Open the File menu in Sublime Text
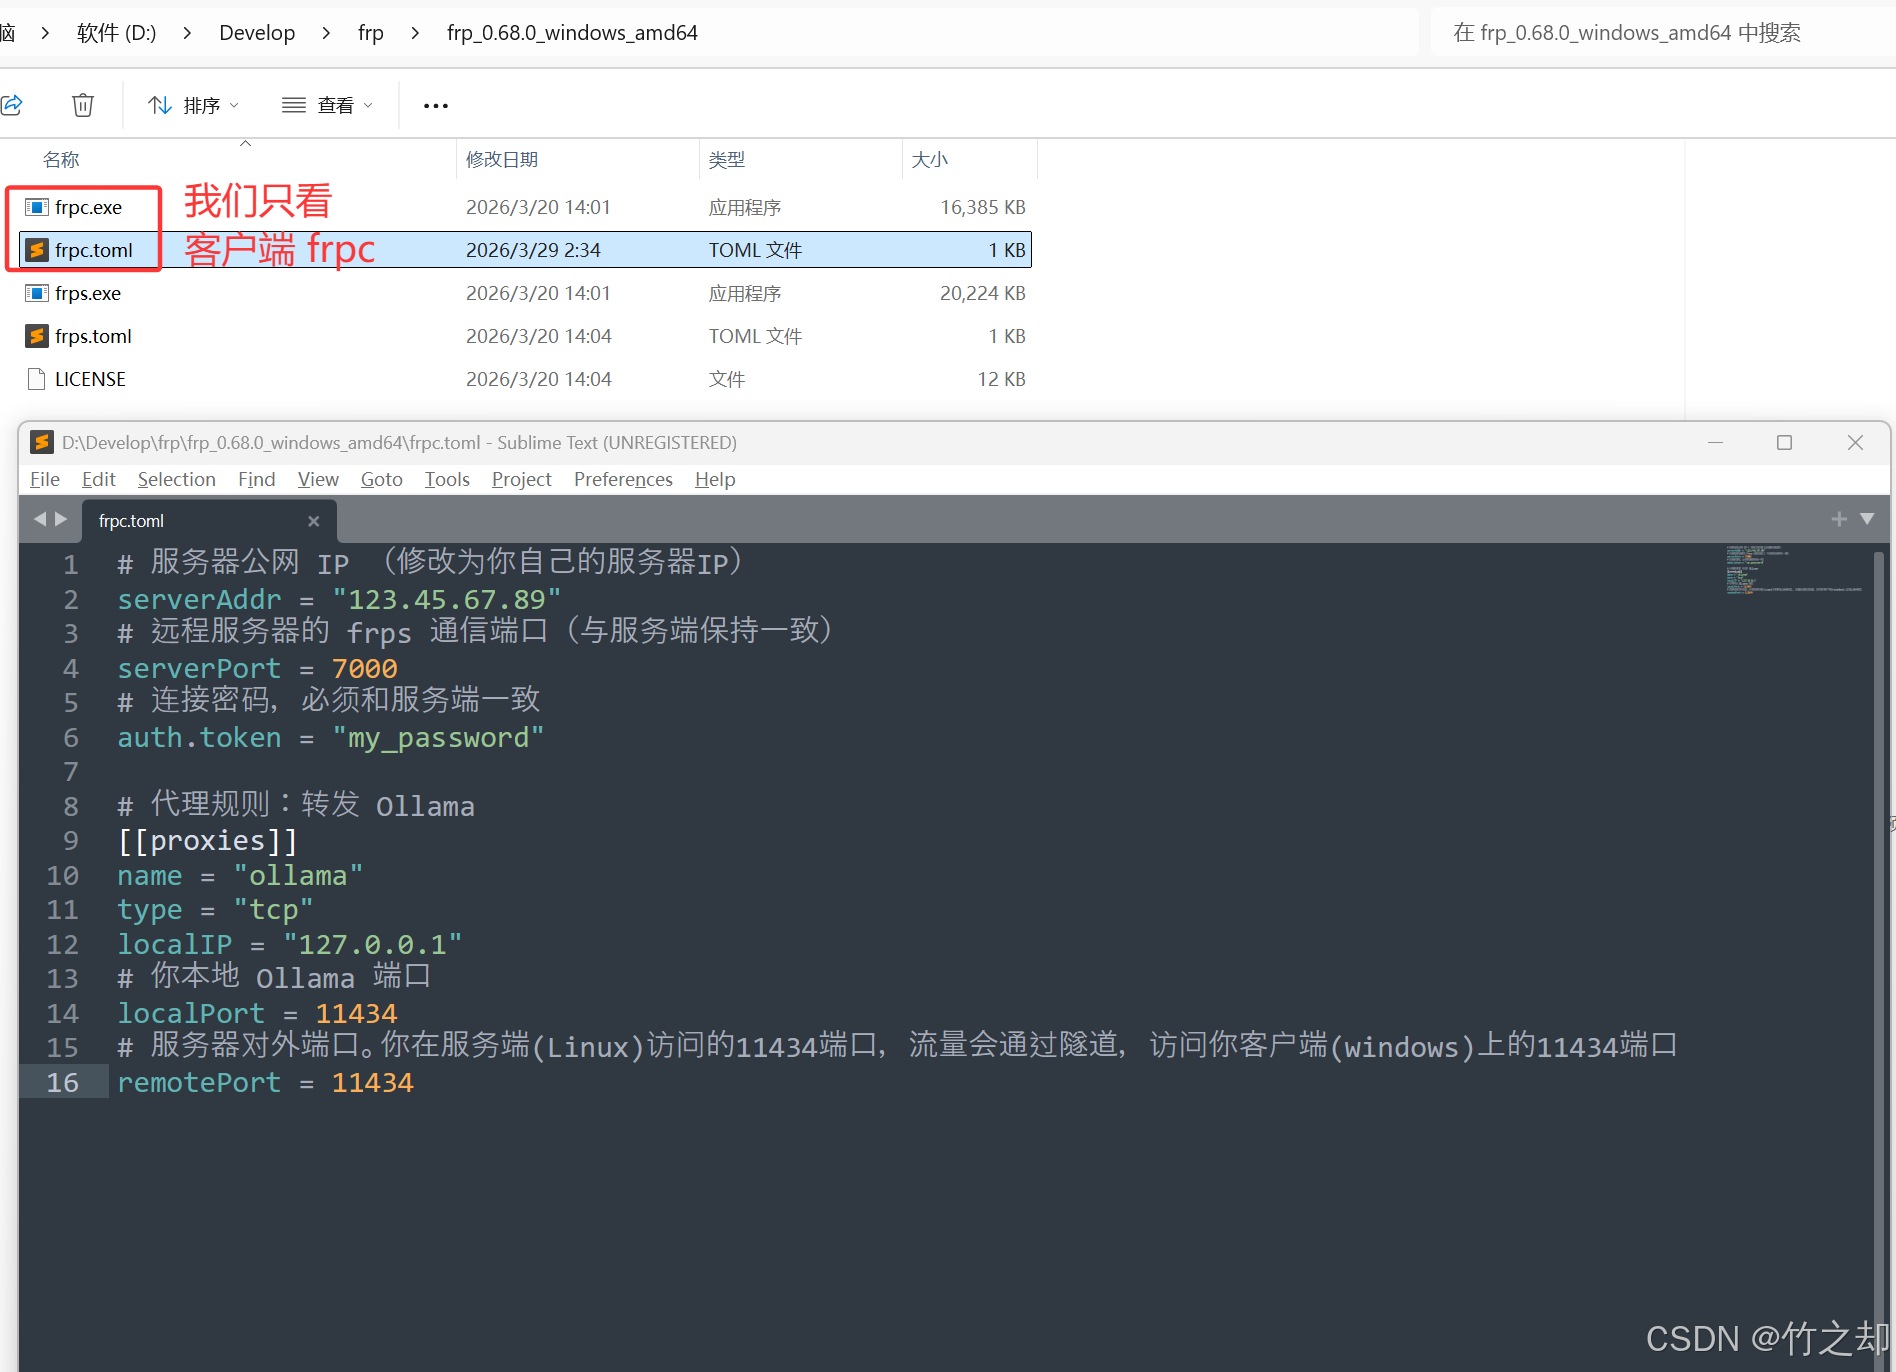The image size is (1896, 1372). 45,479
